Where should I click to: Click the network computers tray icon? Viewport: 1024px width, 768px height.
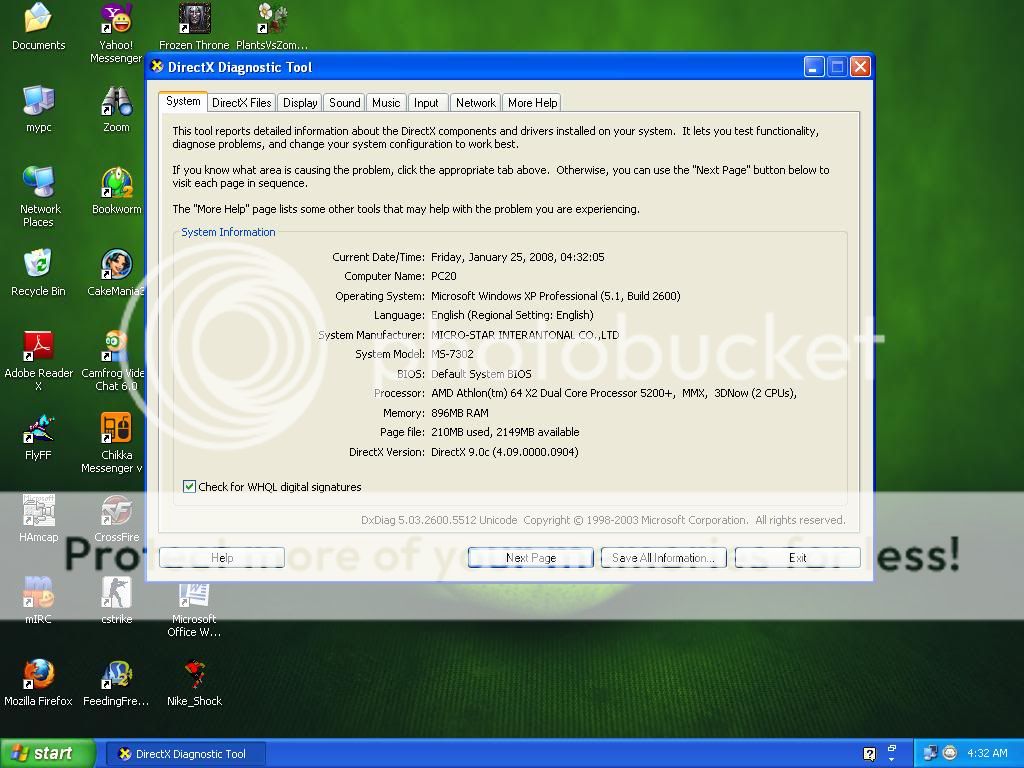930,753
